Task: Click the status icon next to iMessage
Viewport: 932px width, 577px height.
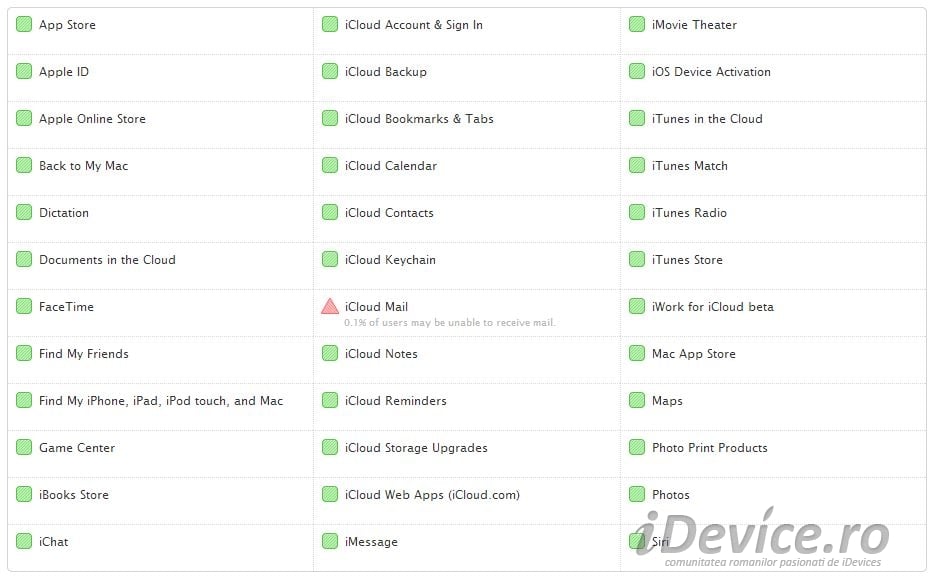Action: pos(330,541)
